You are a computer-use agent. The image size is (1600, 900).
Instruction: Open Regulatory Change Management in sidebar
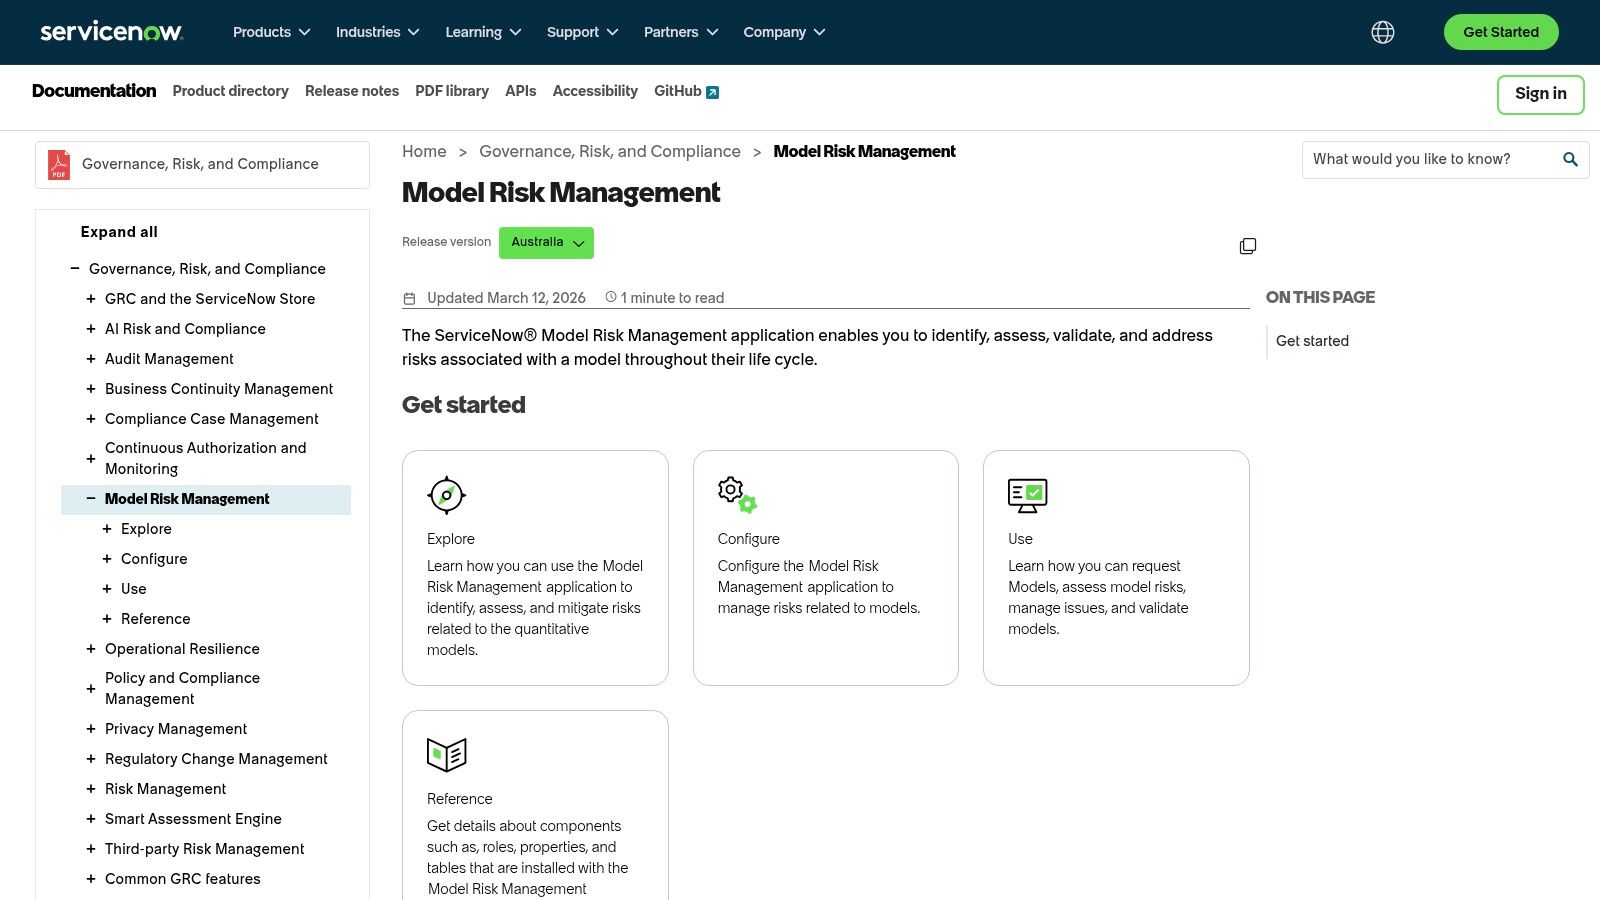click(x=216, y=759)
